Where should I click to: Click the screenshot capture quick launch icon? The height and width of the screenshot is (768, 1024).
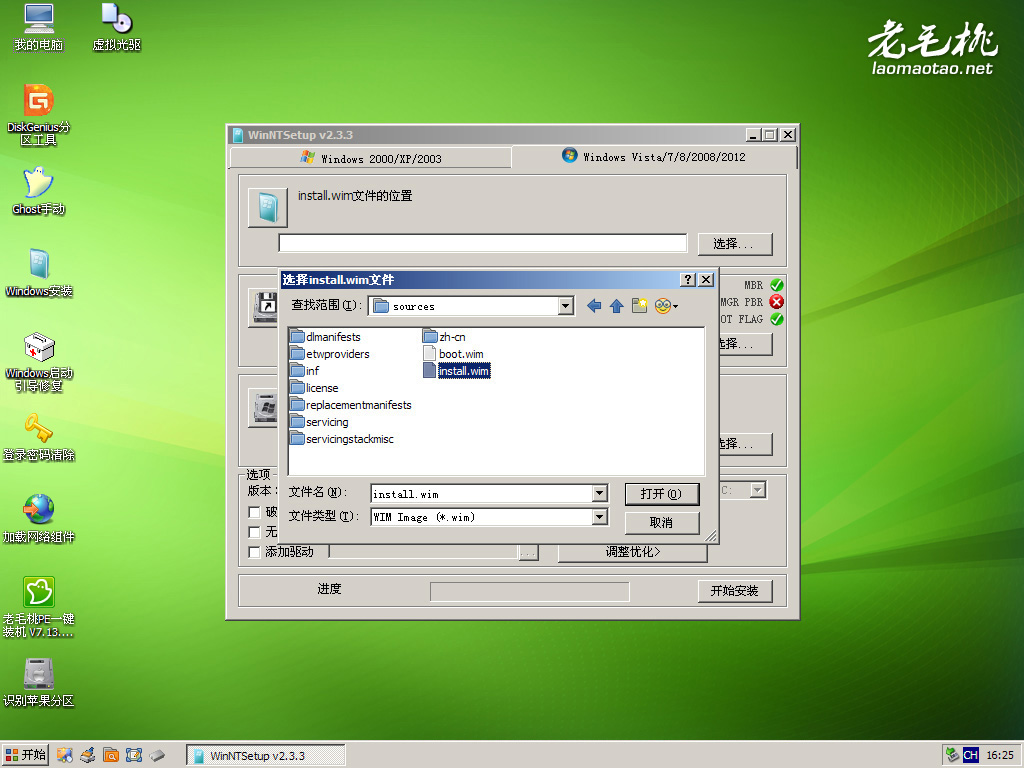tap(134, 756)
